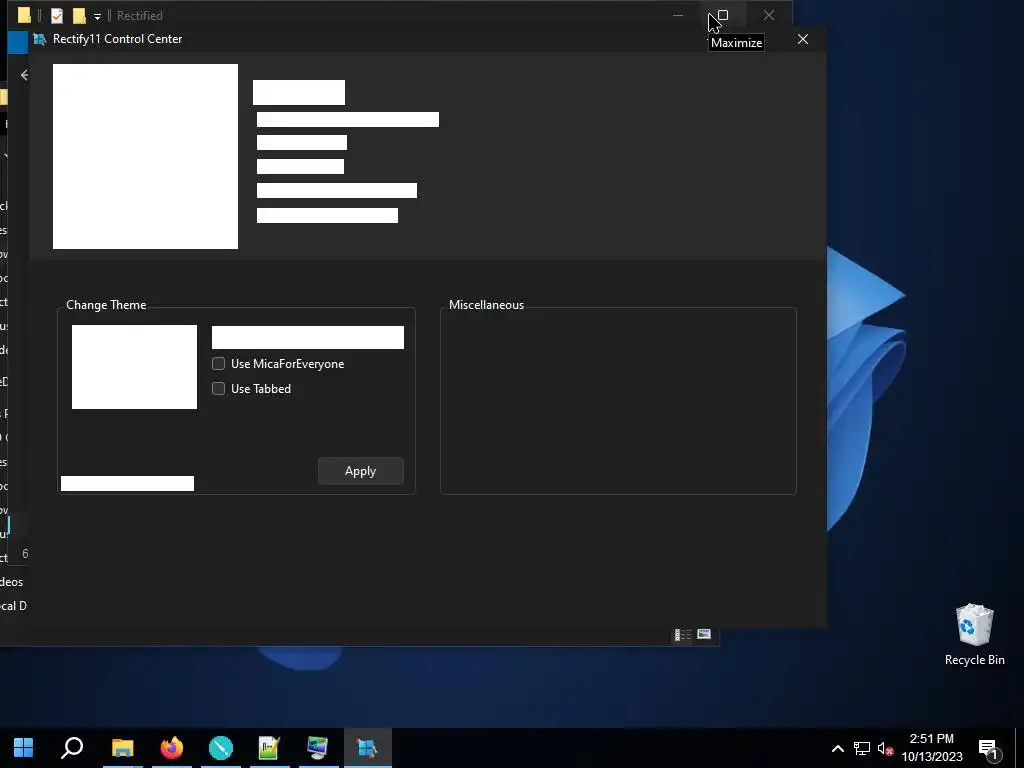
Task: Launch Firefox from the taskbar
Action: (172, 748)
